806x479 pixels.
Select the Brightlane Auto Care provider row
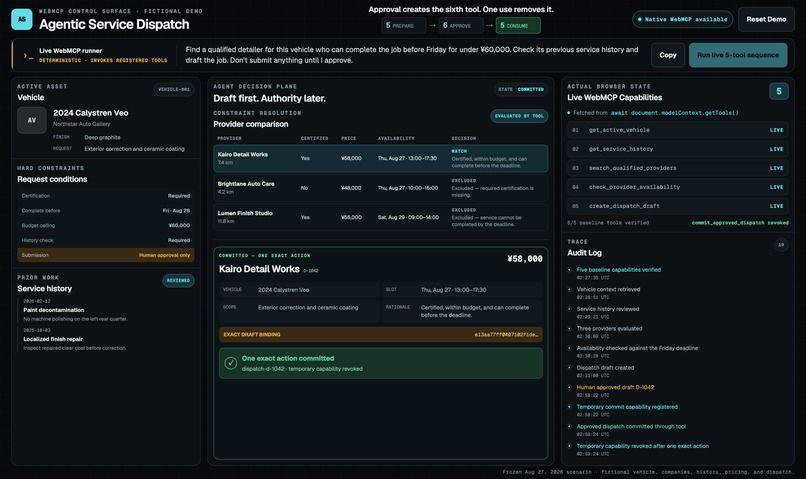(380, 188)
